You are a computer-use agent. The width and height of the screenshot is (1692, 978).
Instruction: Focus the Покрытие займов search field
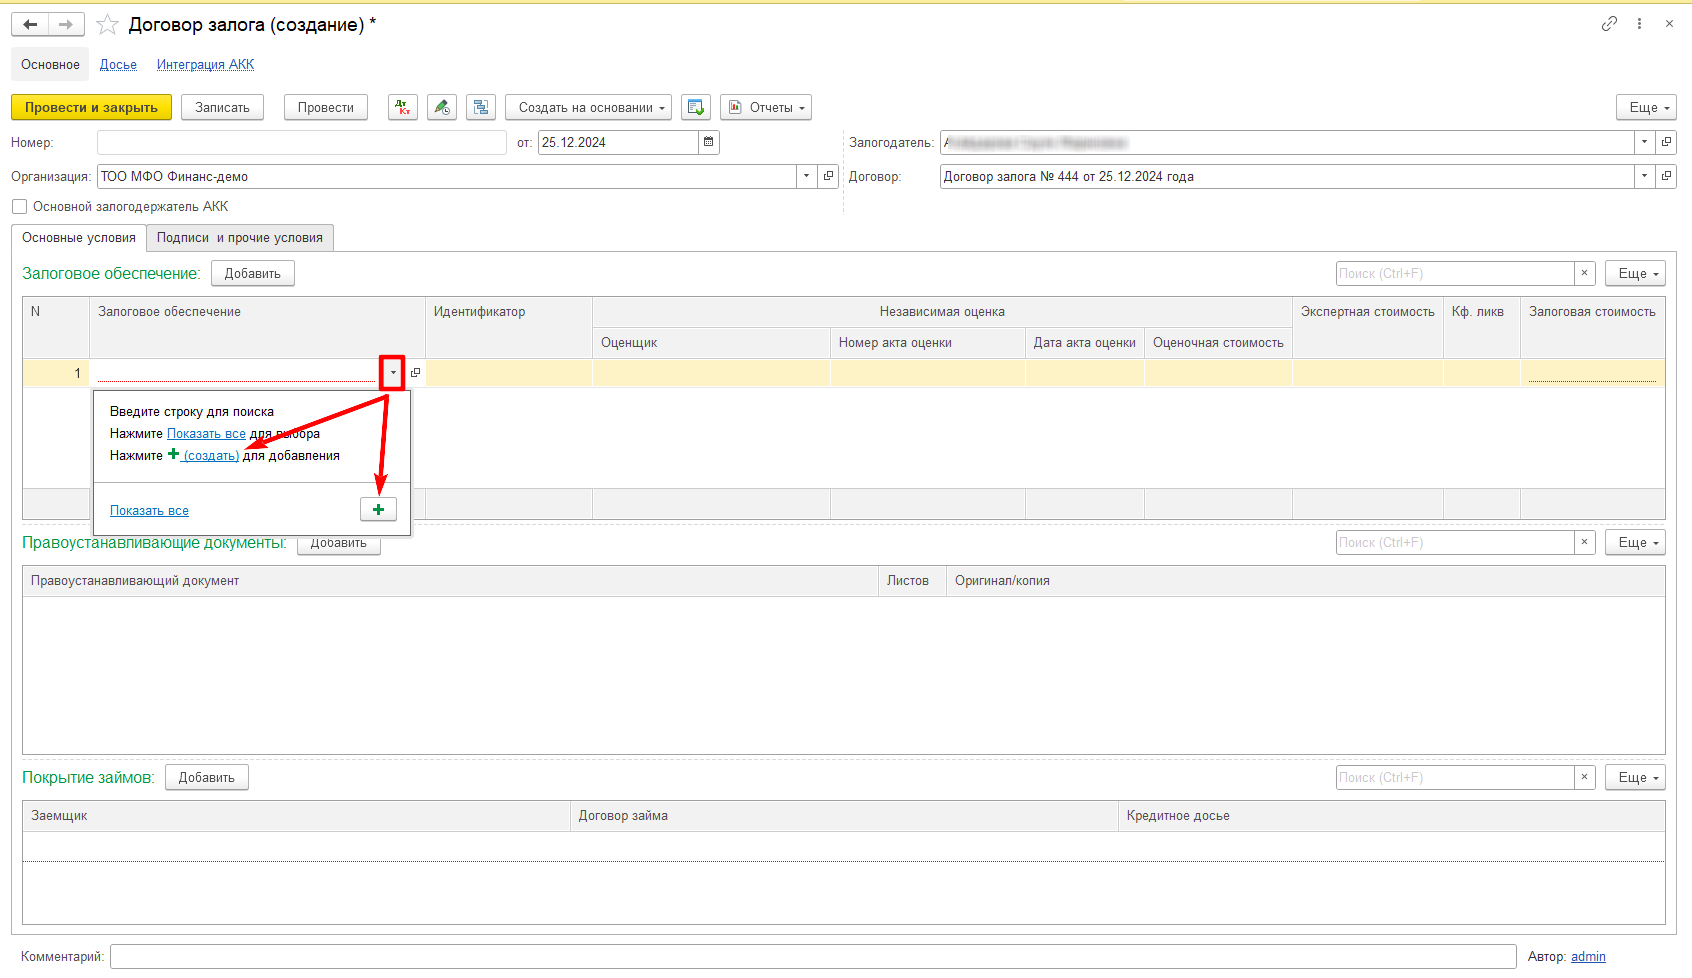point(1455,777)
